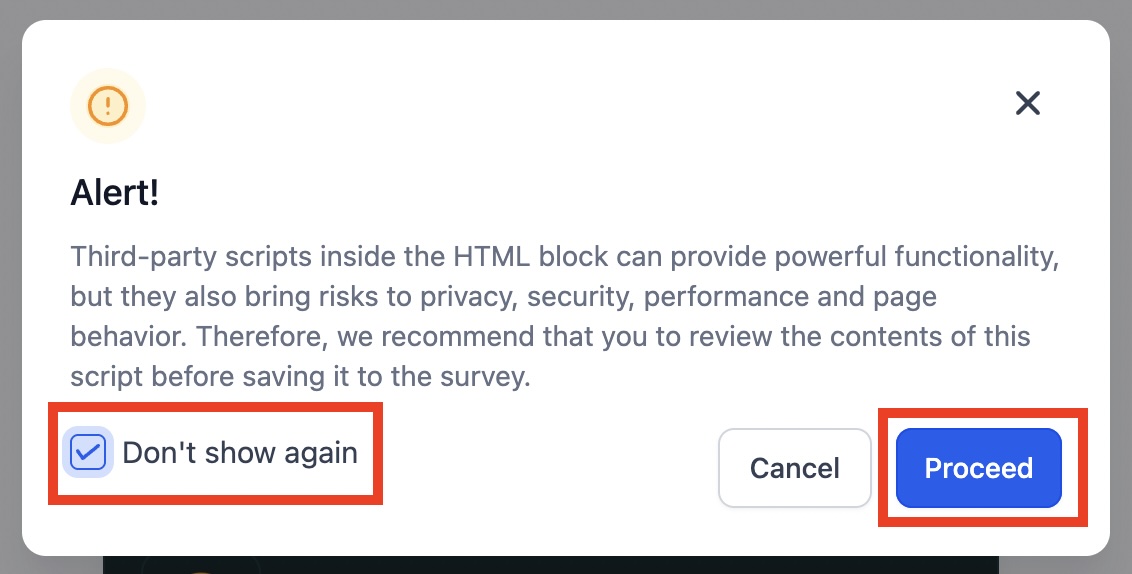The width and height of the screenshot is (1132, 574).
Task: Click the word "Proceed" on blue button
Action: 979,468
